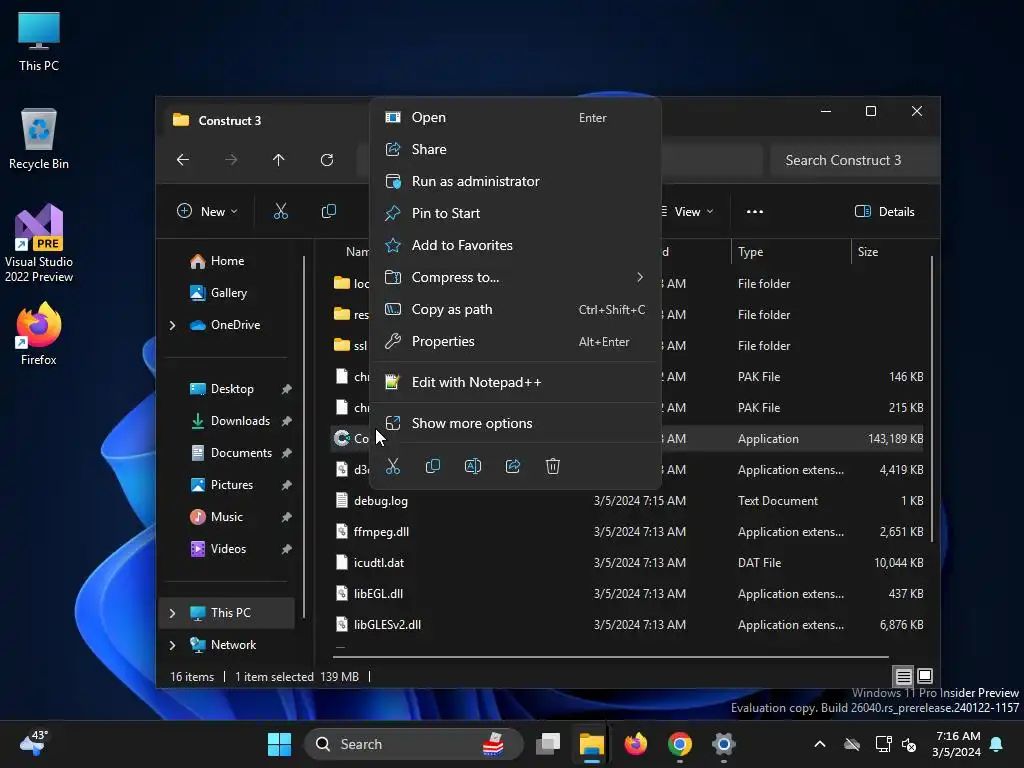Click the Copy icon in the context menu
1024x768 pixels.
[x=432, y=466]
